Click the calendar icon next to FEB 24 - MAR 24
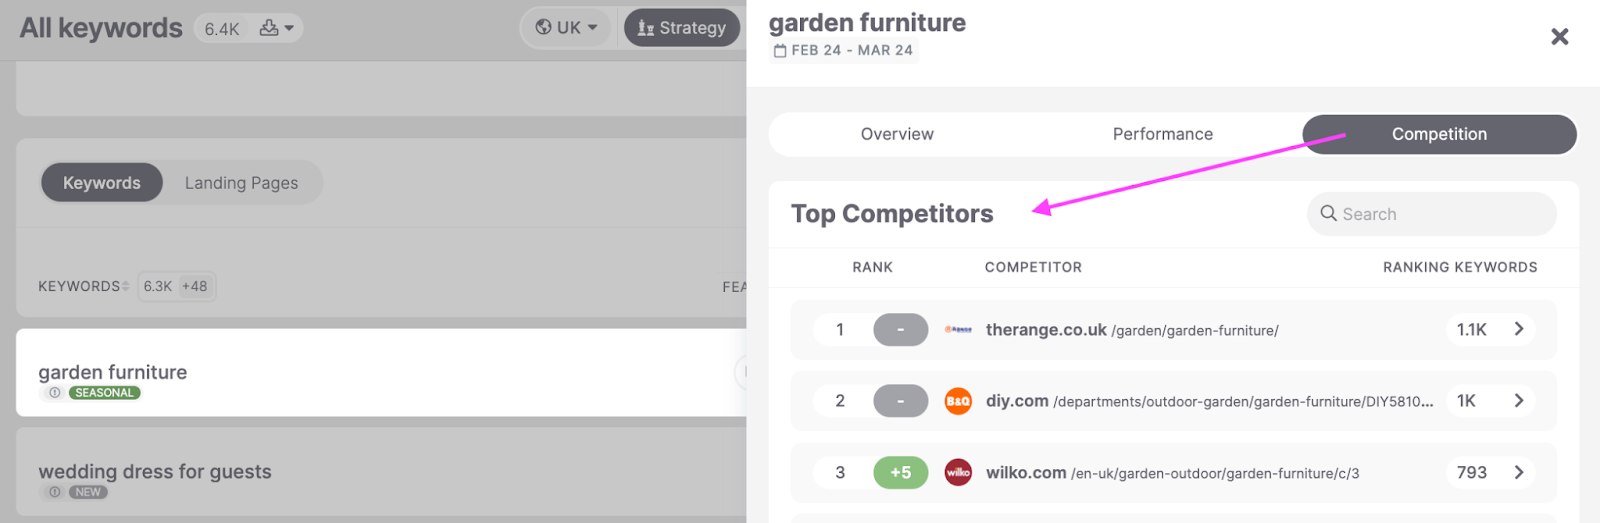The width and height of the screenshot is (1600, 523). click(780, 51)
